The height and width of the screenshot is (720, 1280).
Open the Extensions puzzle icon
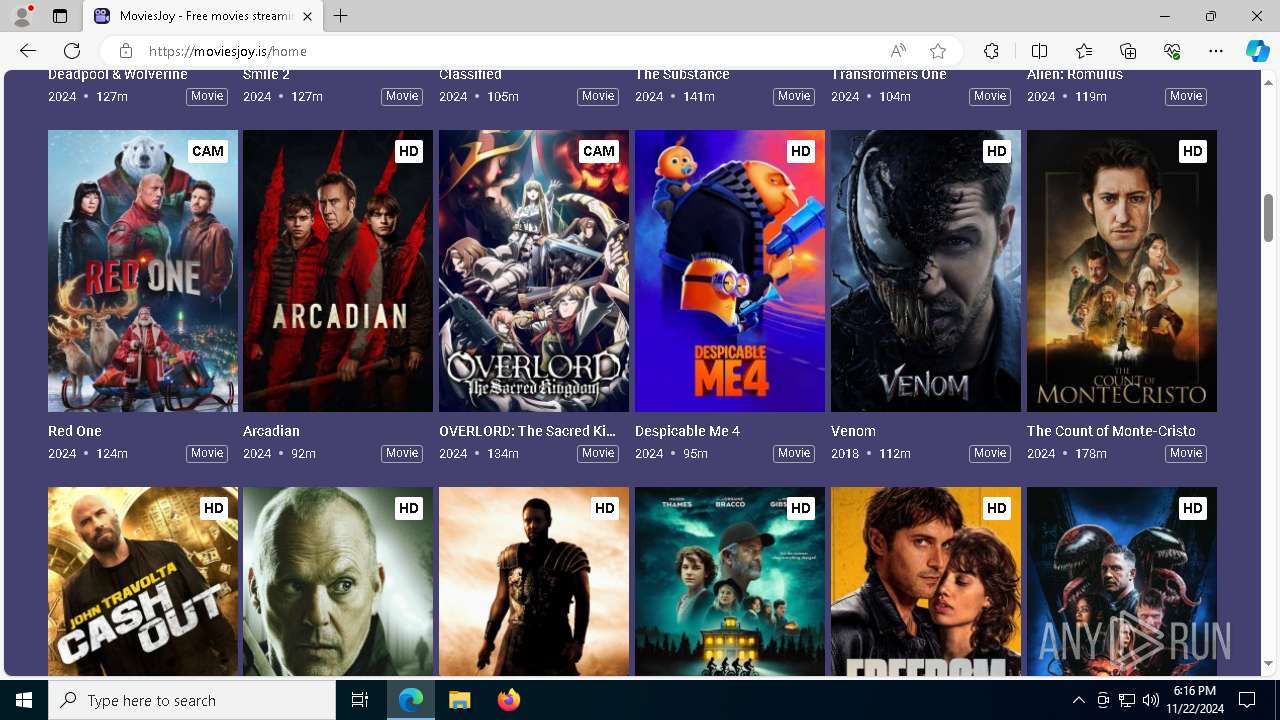pyautogui.click(x=991, y=51)
